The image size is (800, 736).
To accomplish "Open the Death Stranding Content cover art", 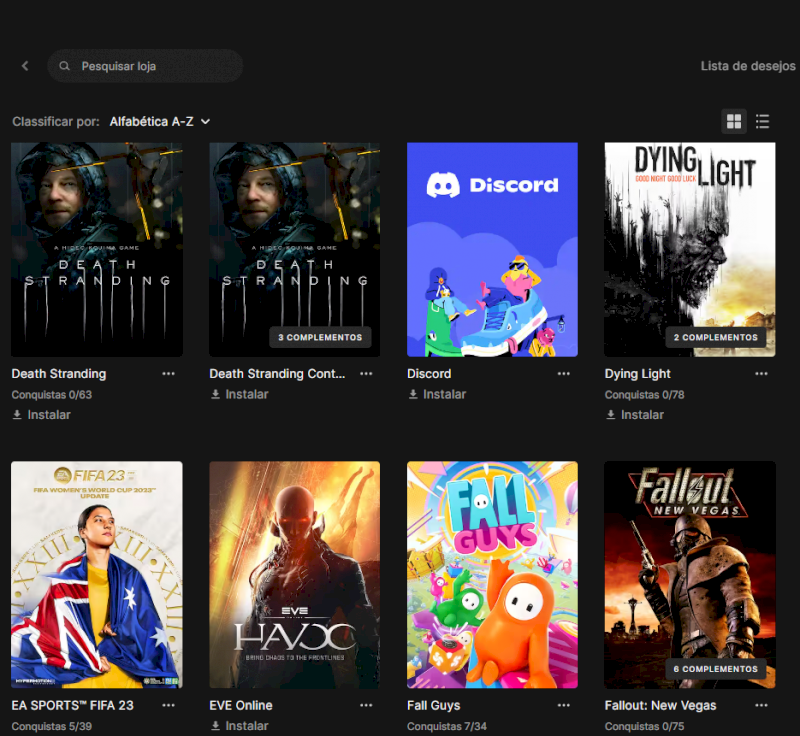I will (x=294, y=249).
